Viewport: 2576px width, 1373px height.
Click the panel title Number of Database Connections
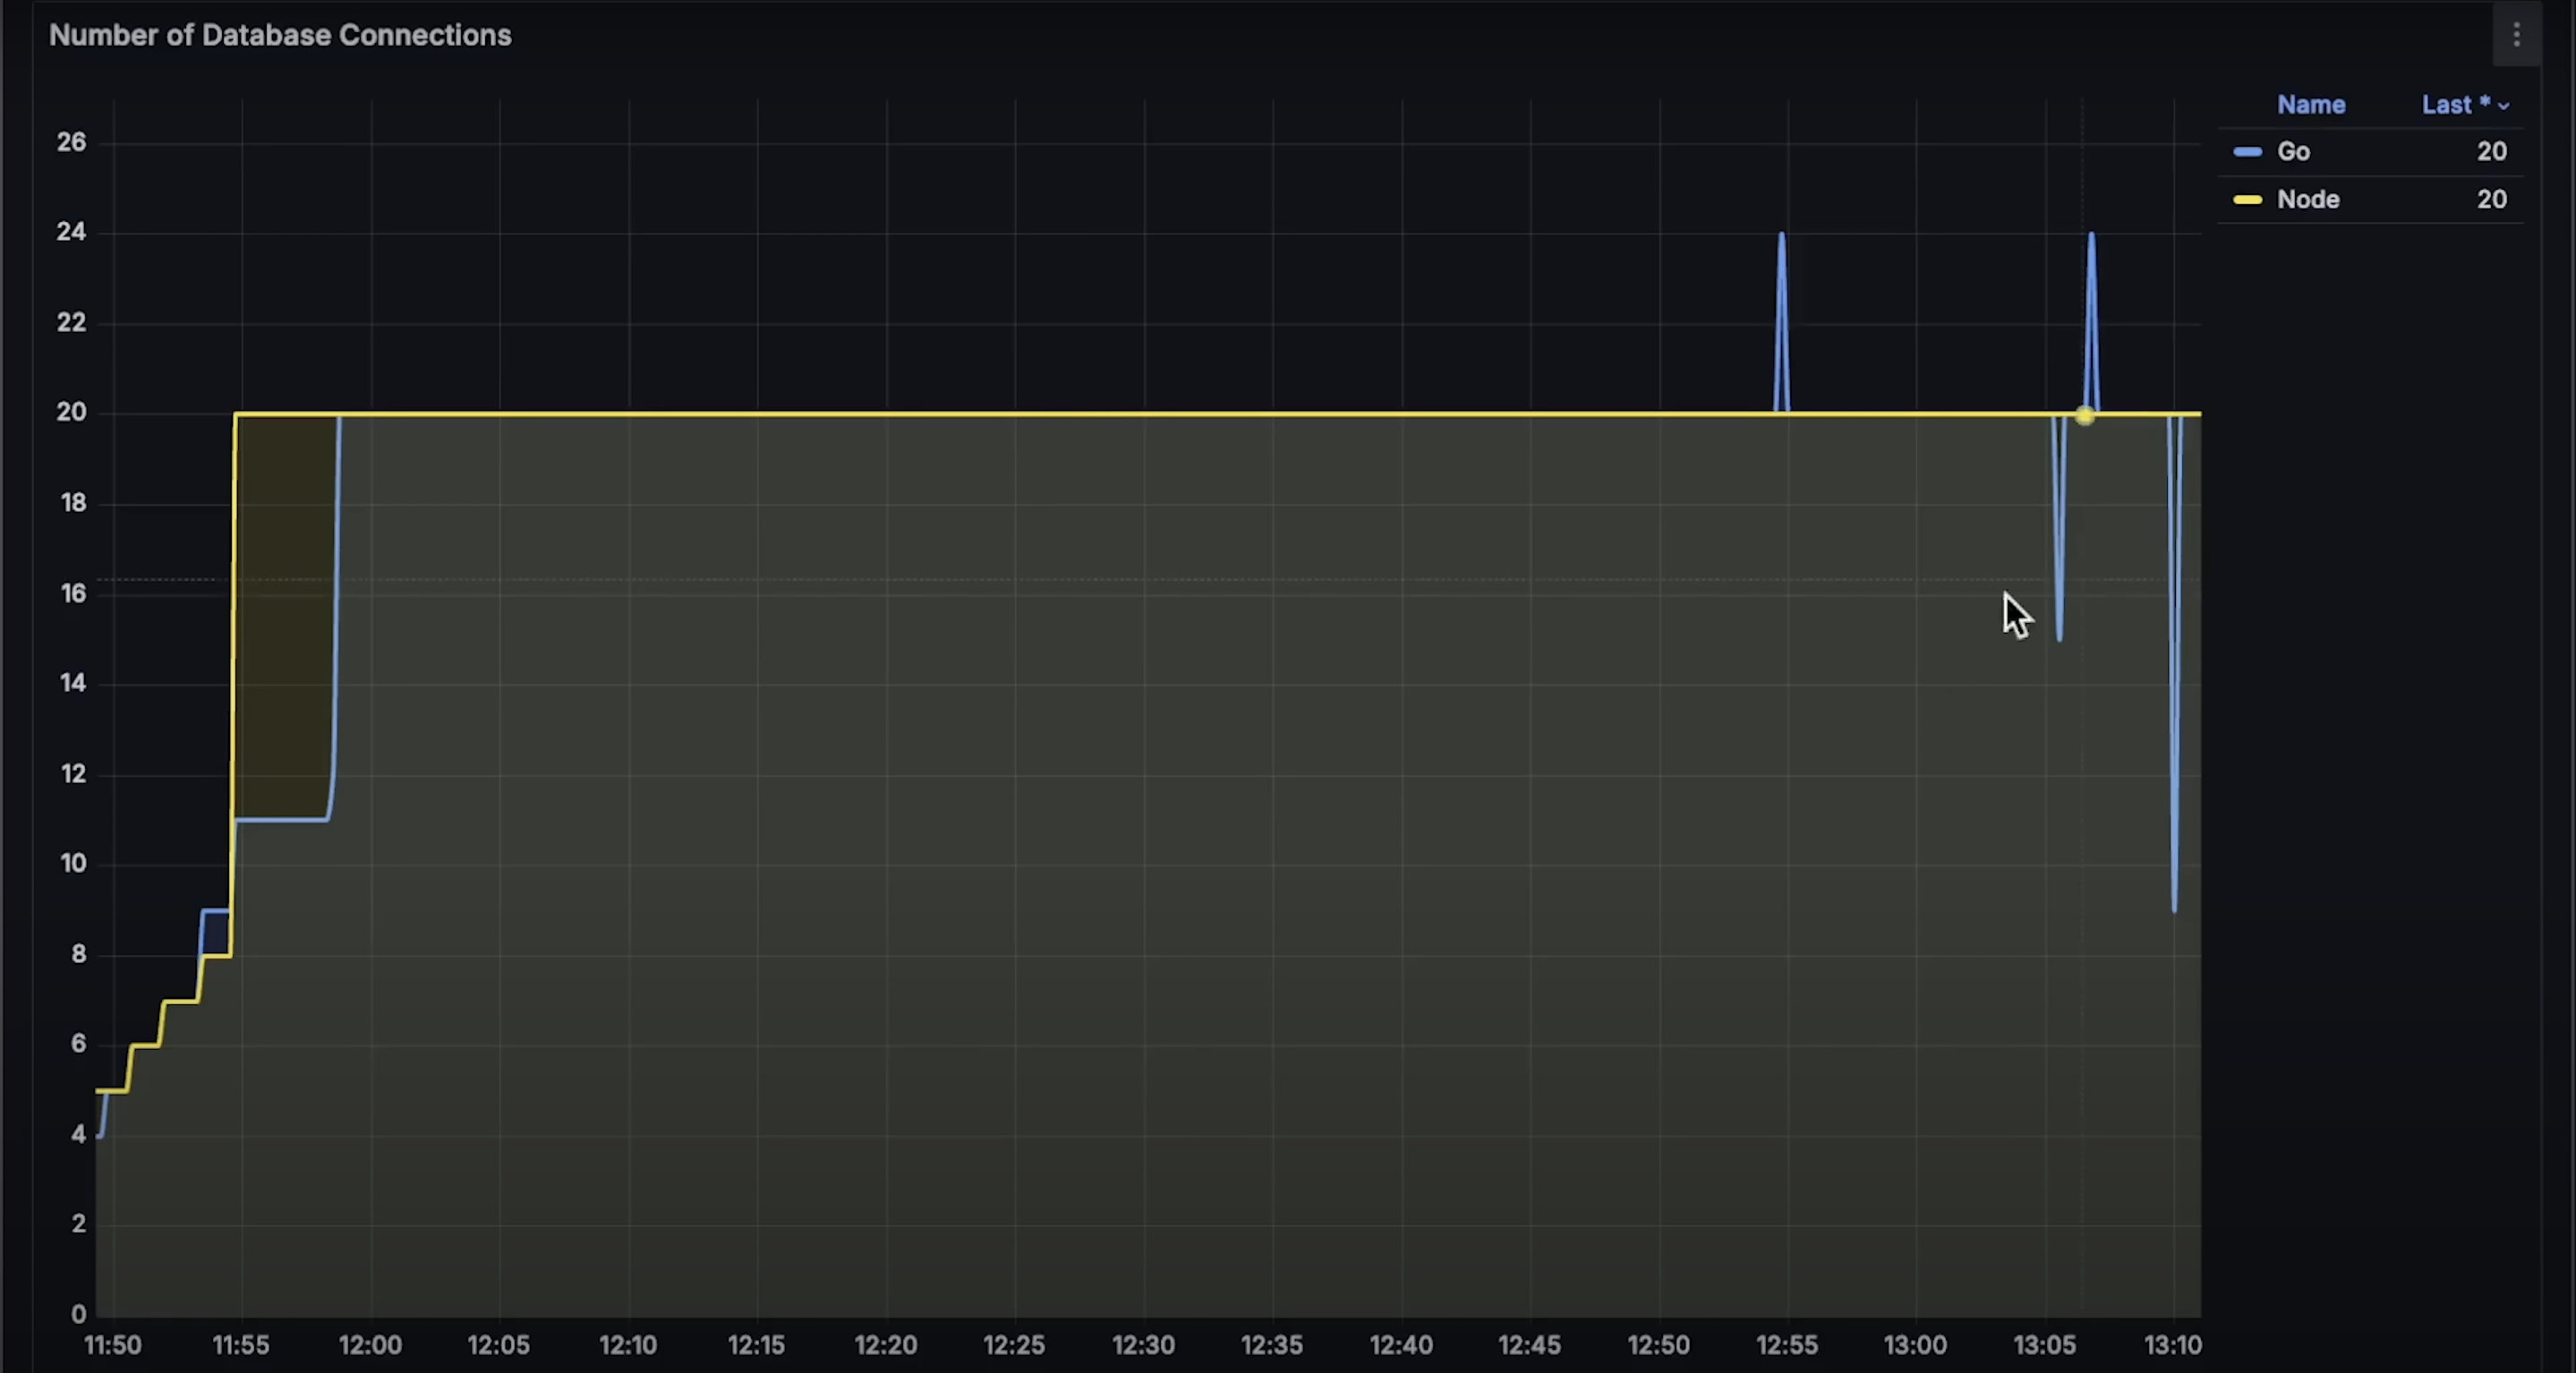[280, 36]
